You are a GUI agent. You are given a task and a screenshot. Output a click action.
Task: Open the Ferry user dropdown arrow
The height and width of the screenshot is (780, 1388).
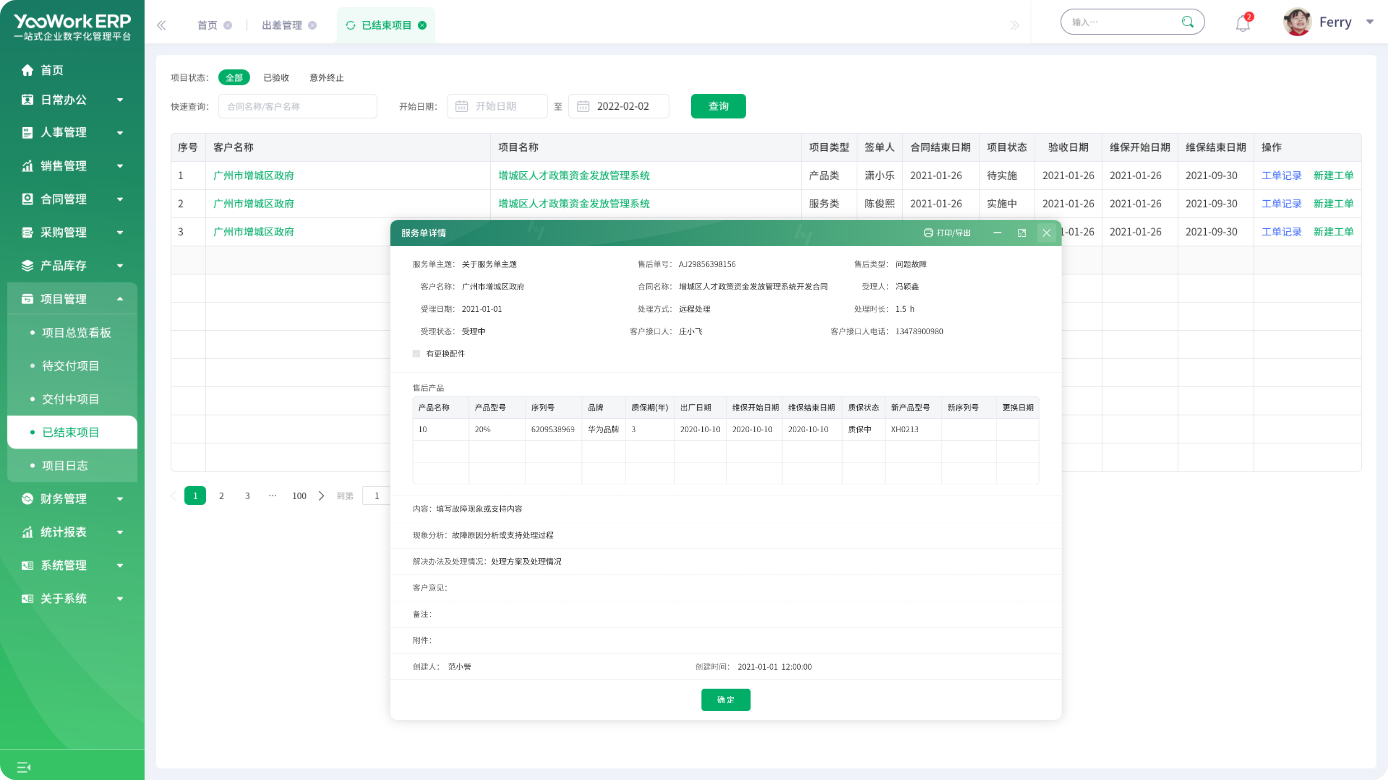1369,22
